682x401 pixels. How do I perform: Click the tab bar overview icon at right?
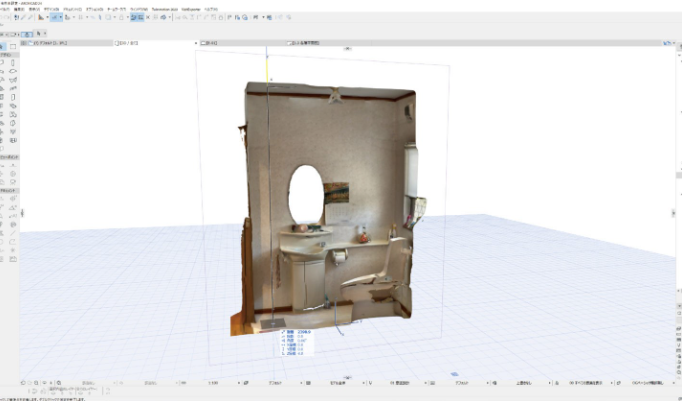[667, 43]
